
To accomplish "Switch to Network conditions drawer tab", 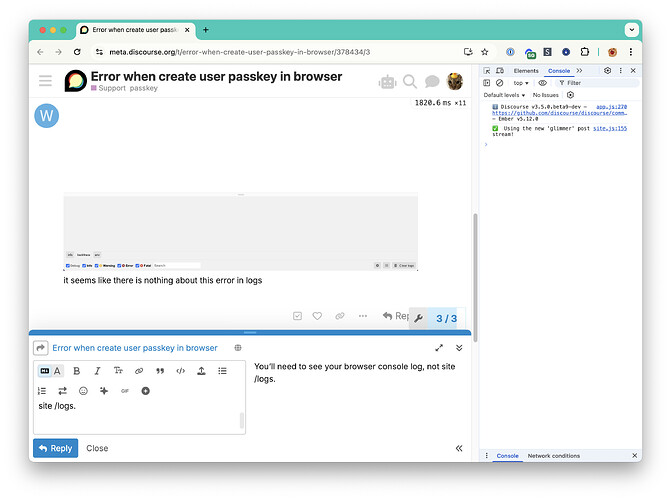I will [554, 456].
